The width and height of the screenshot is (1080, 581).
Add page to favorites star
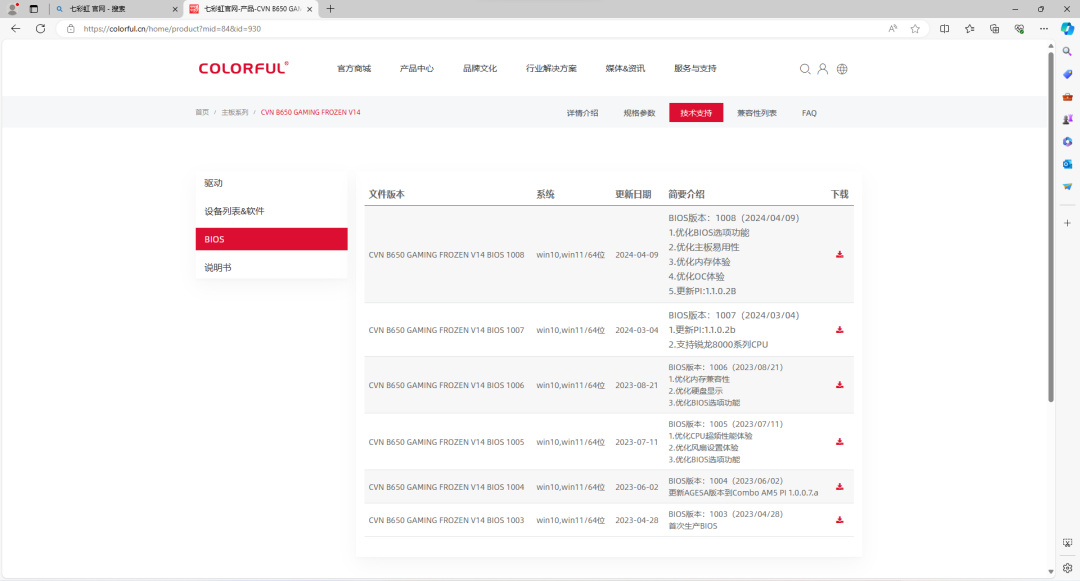click(x=915, y=29)
